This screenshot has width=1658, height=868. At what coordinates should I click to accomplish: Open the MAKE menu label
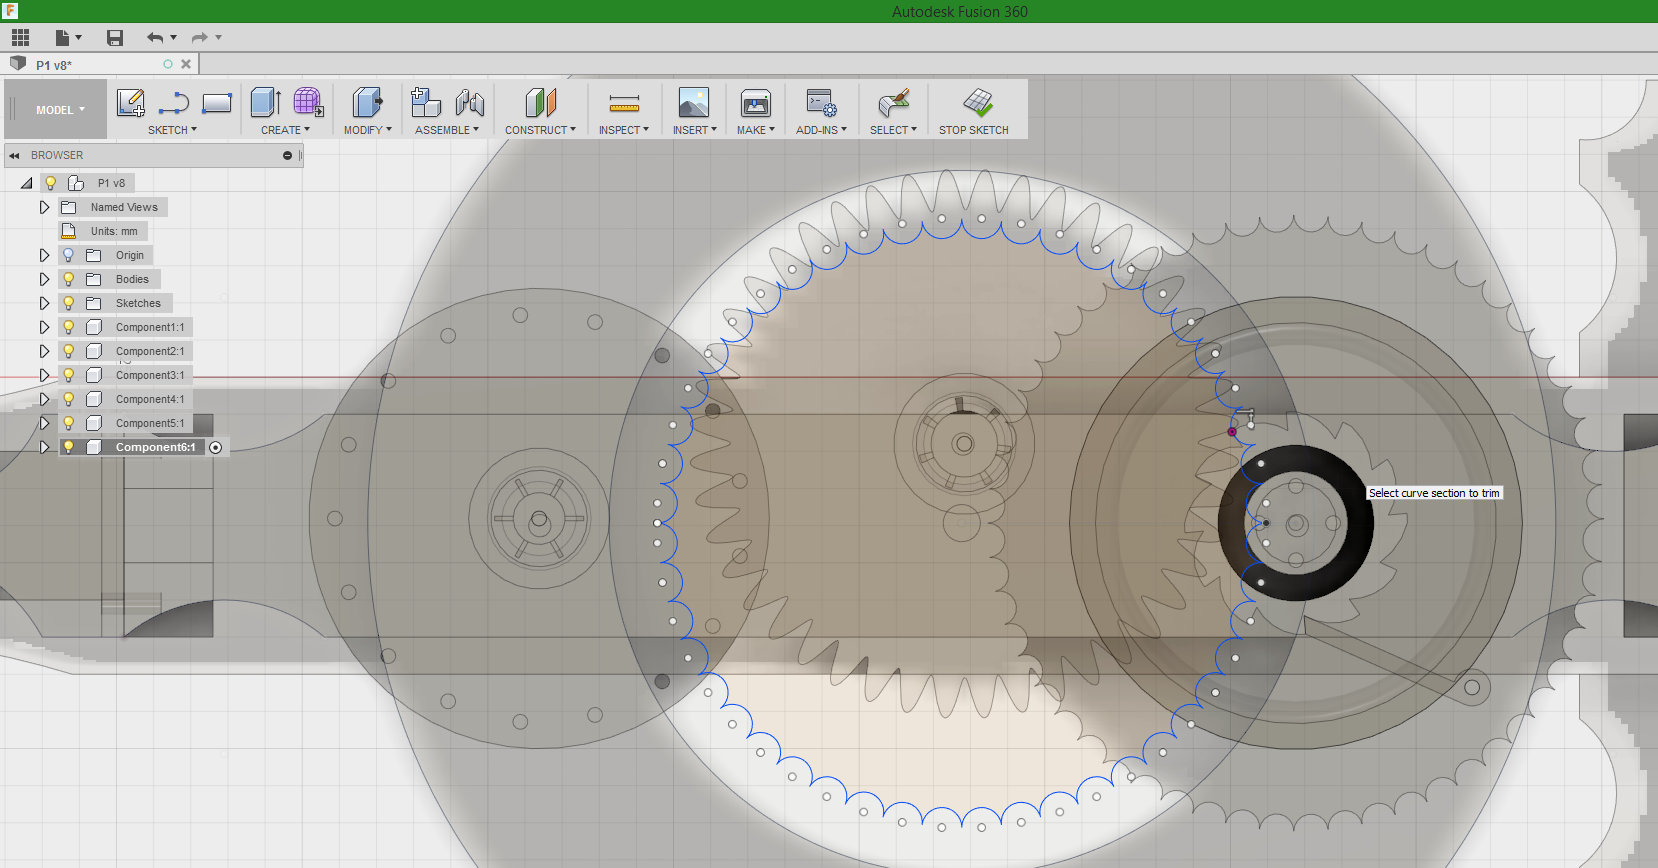pos(756,130)
